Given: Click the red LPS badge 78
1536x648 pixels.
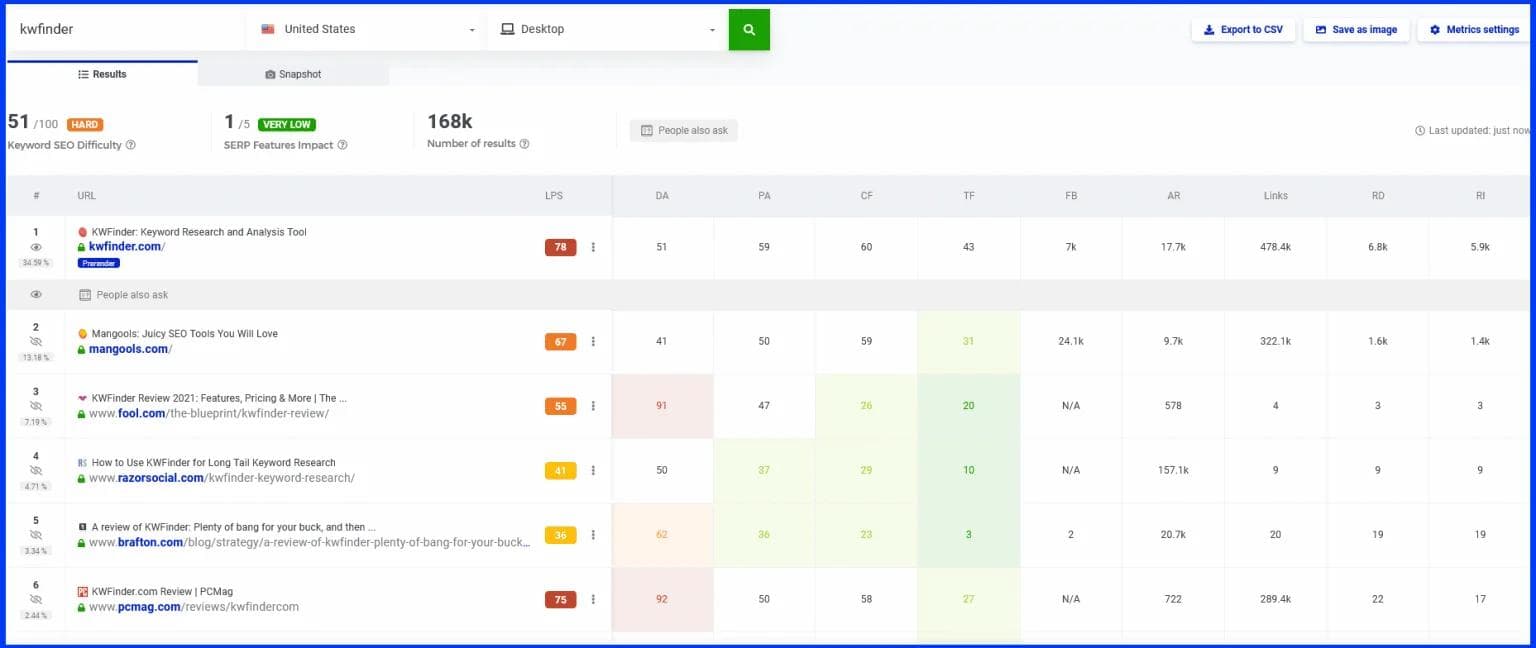Looking at the screenshot, I should click(560, 247).
